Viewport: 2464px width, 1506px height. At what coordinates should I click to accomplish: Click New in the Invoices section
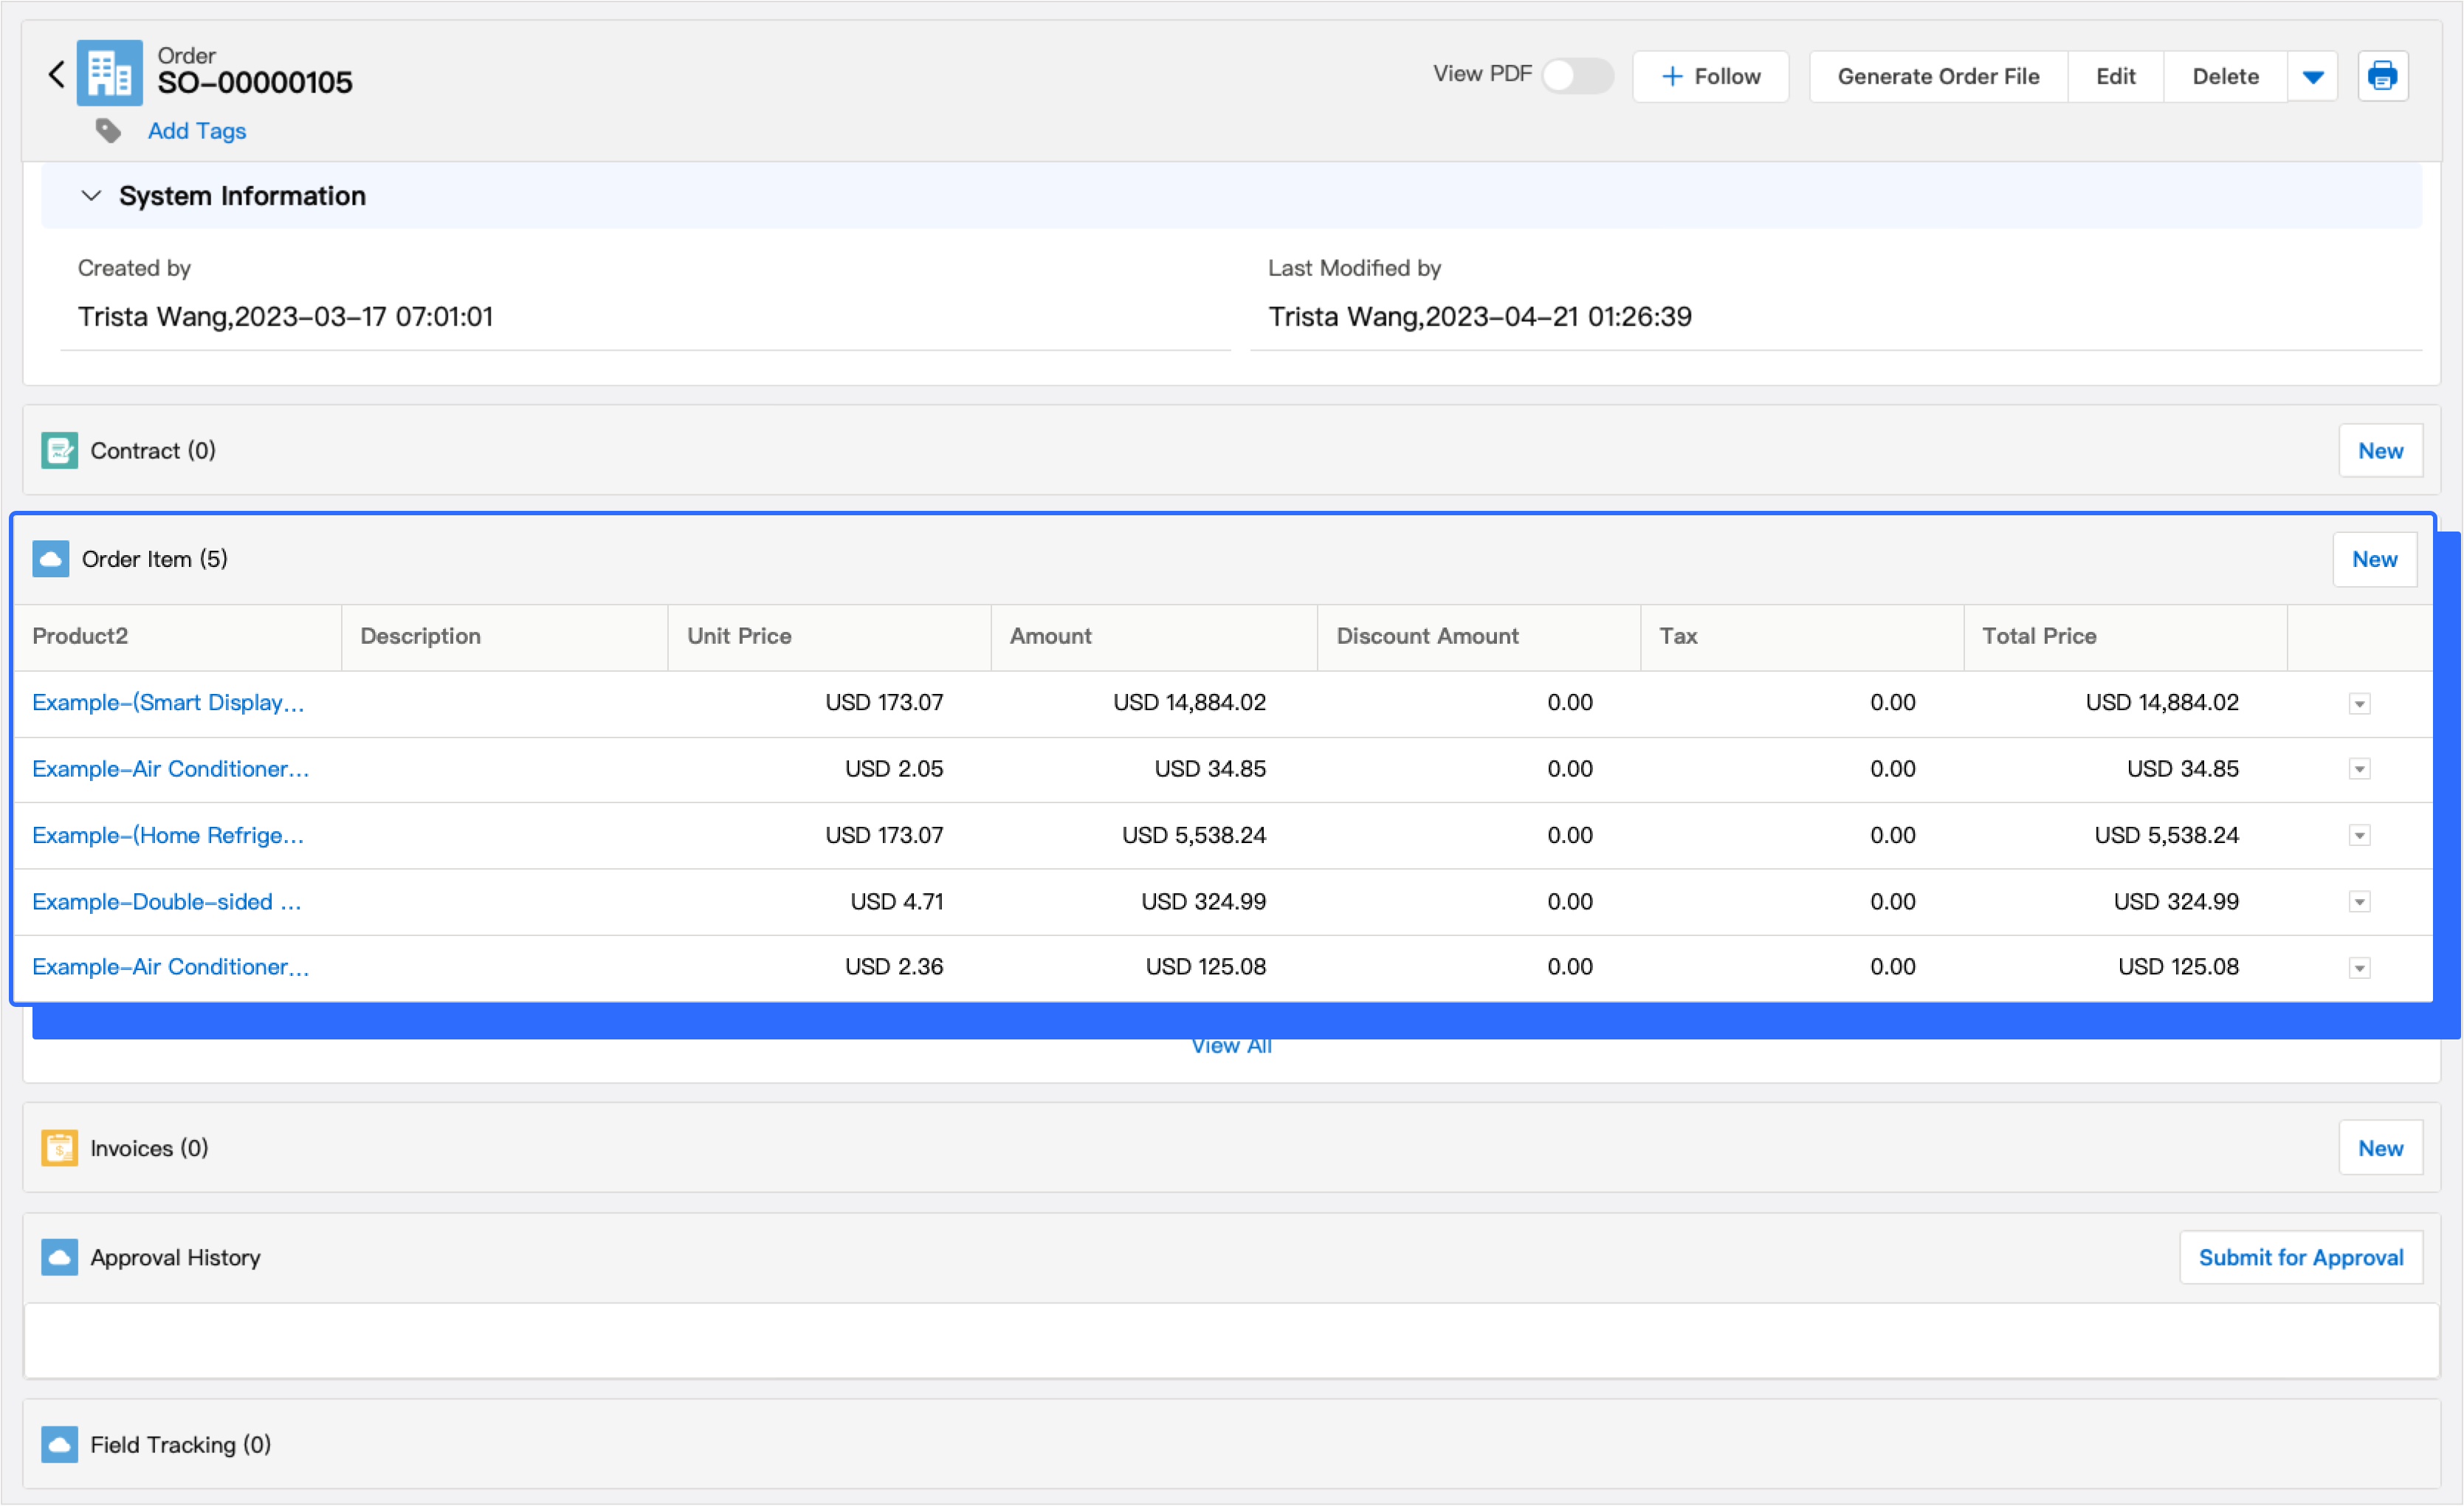coord(2379,1148)
